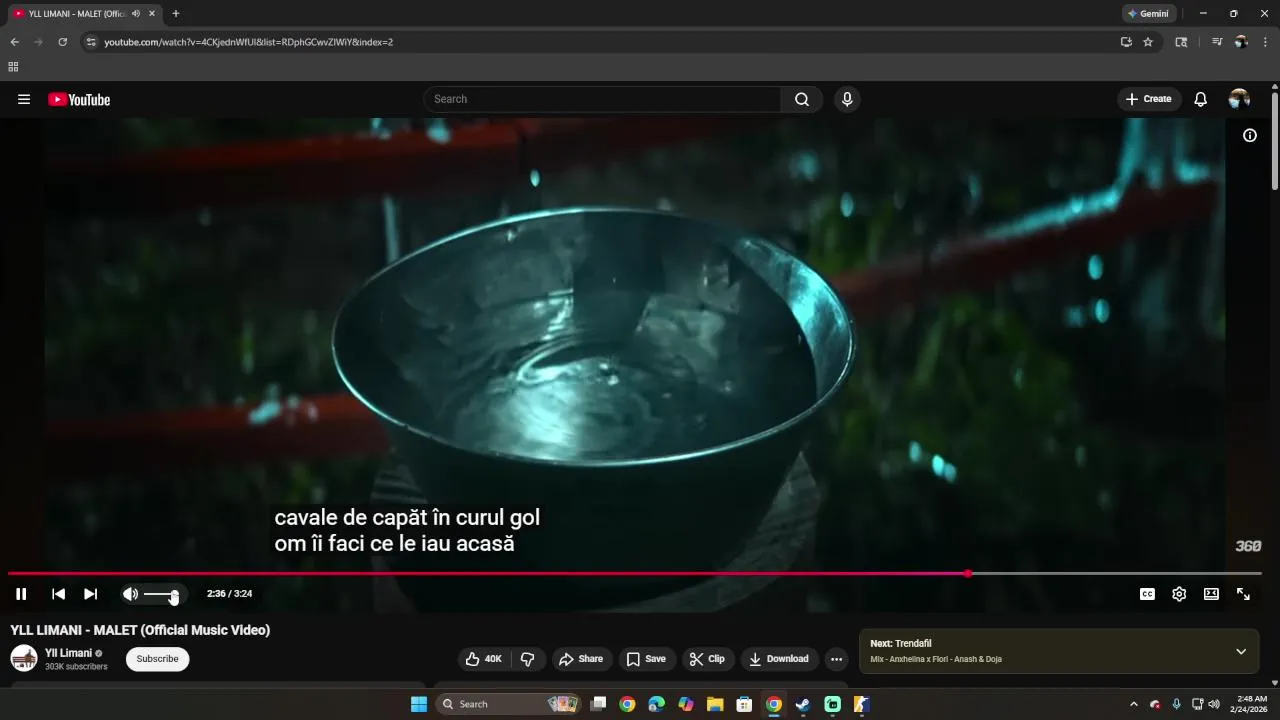Close the YLL LIMANI - MALET tab

coord(152,14)
